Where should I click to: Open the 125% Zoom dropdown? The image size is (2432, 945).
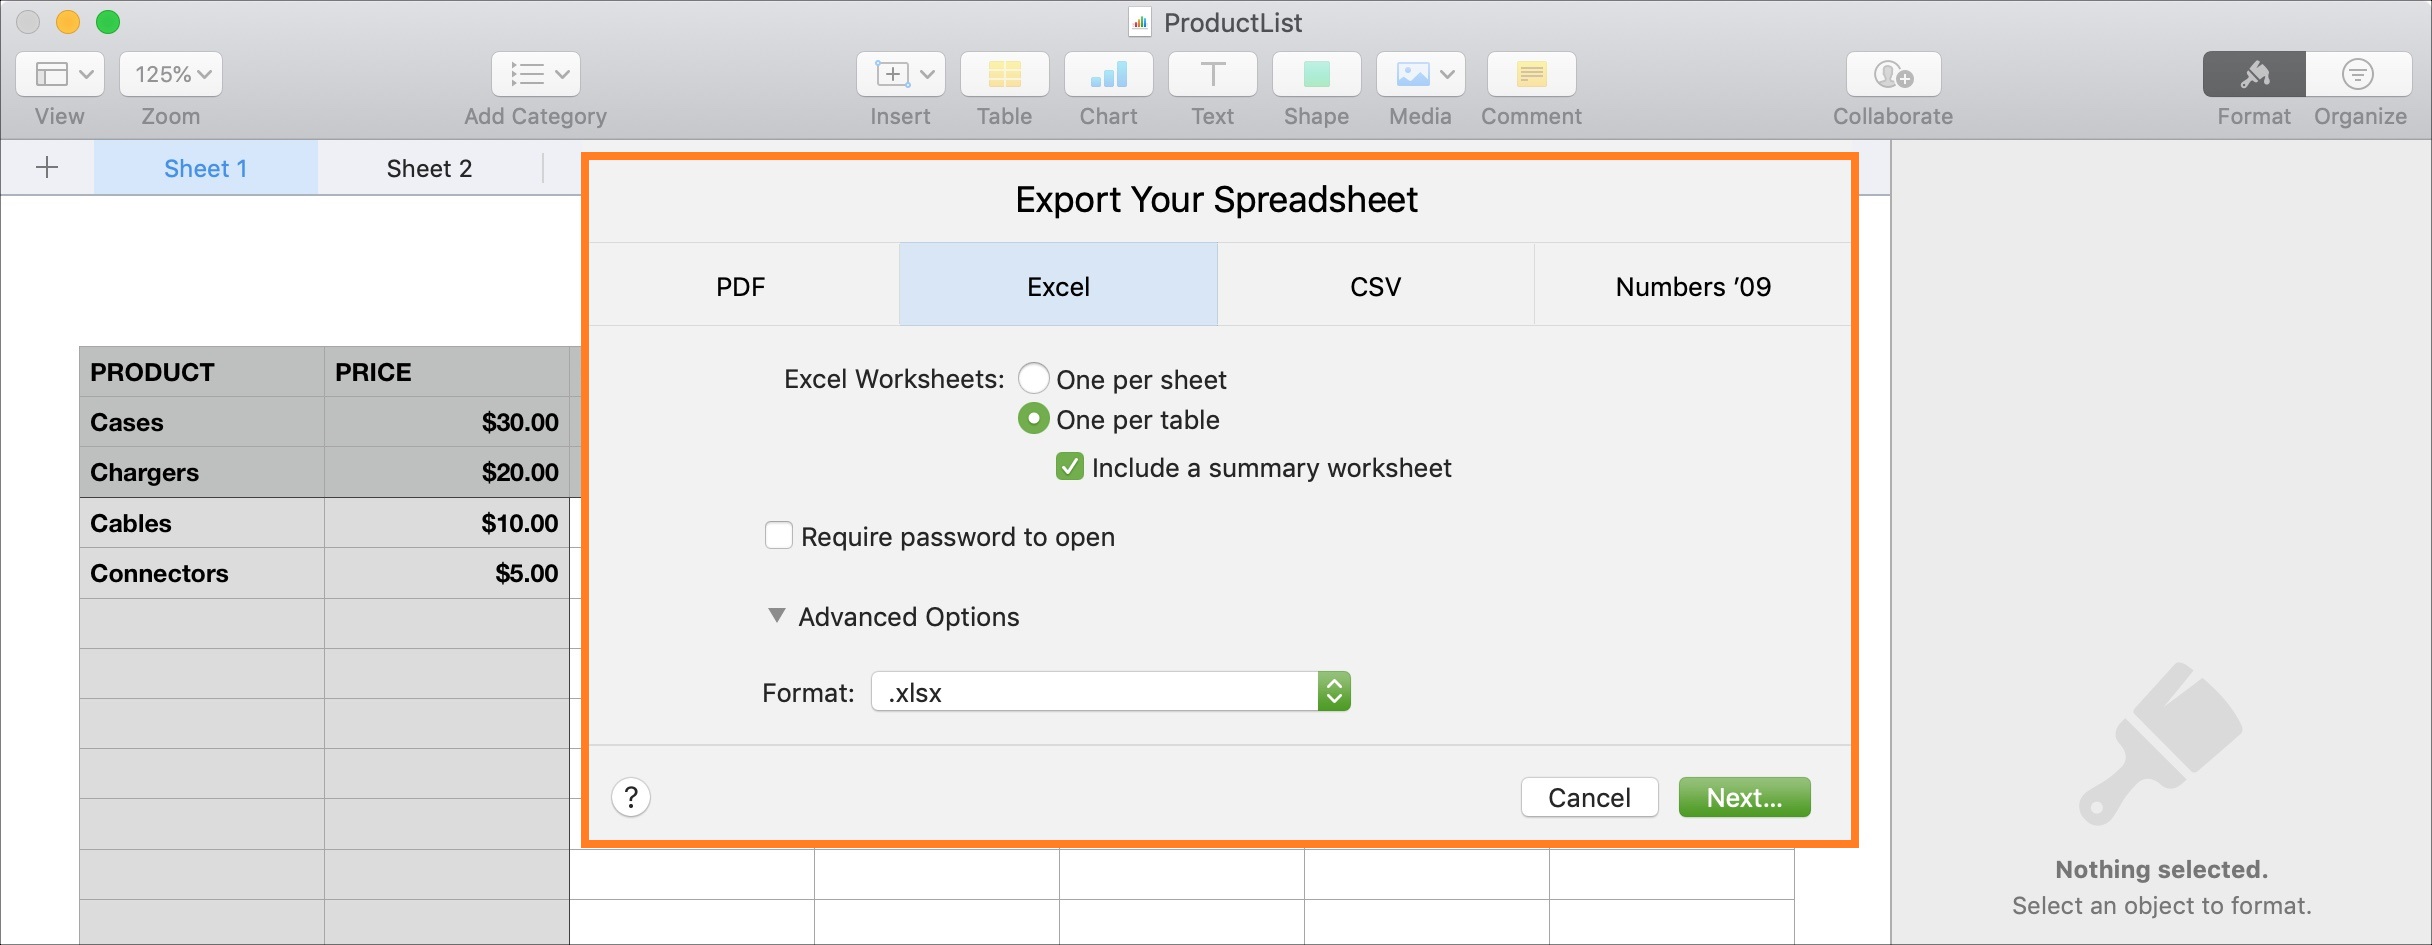coord(171,74)
